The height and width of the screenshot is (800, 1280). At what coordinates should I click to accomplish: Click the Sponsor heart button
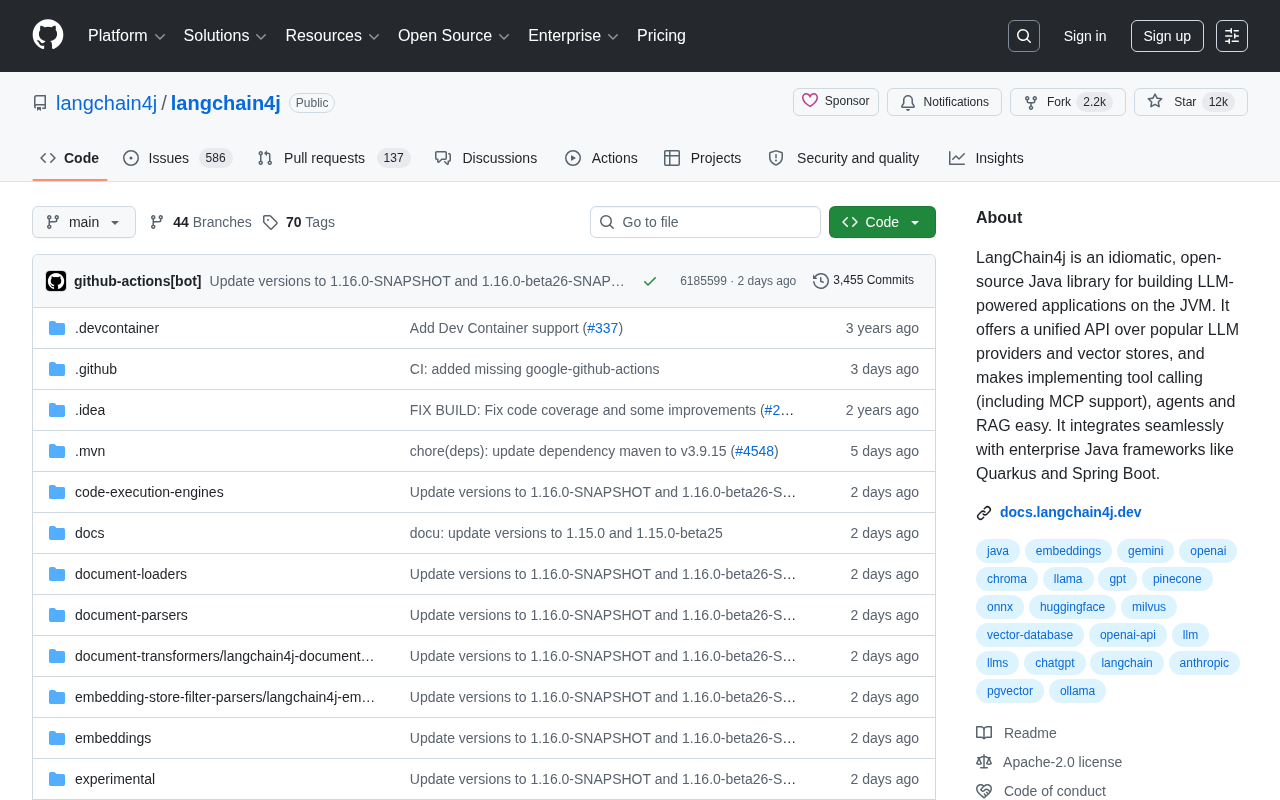pos(836,102)
